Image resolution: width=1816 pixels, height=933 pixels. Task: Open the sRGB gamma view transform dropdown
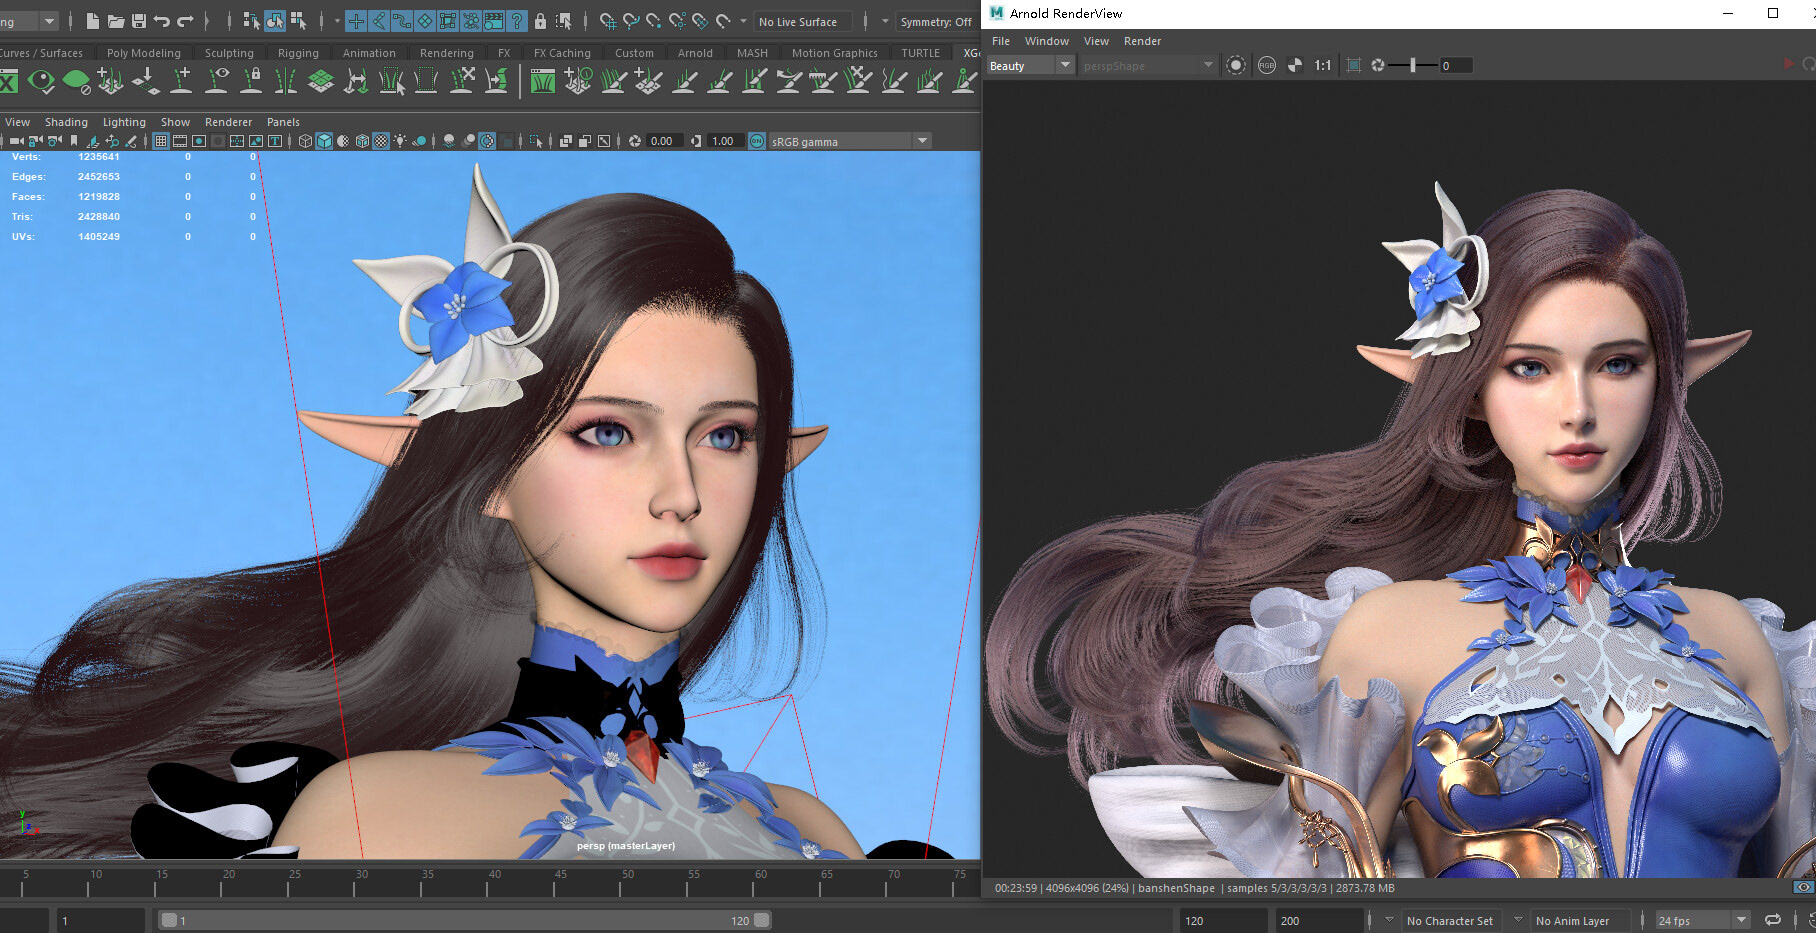point(850,141)
